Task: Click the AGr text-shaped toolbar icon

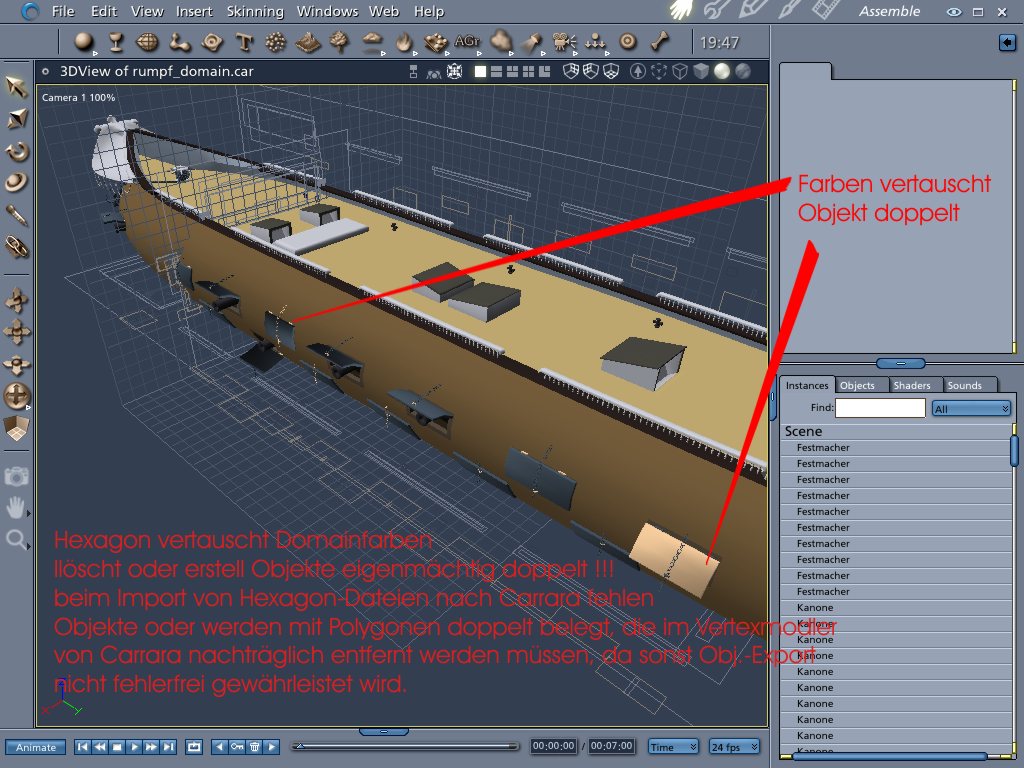Action: tap(466, 41)
